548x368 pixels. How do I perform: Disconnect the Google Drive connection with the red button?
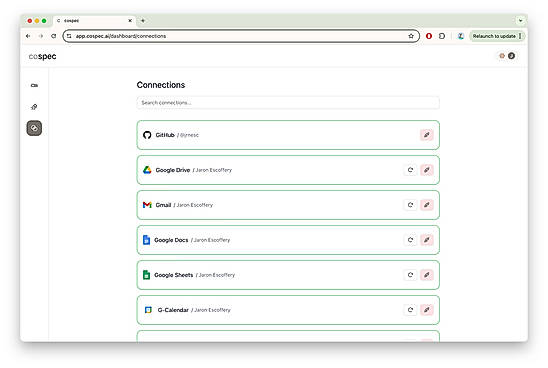click(427, 170)
